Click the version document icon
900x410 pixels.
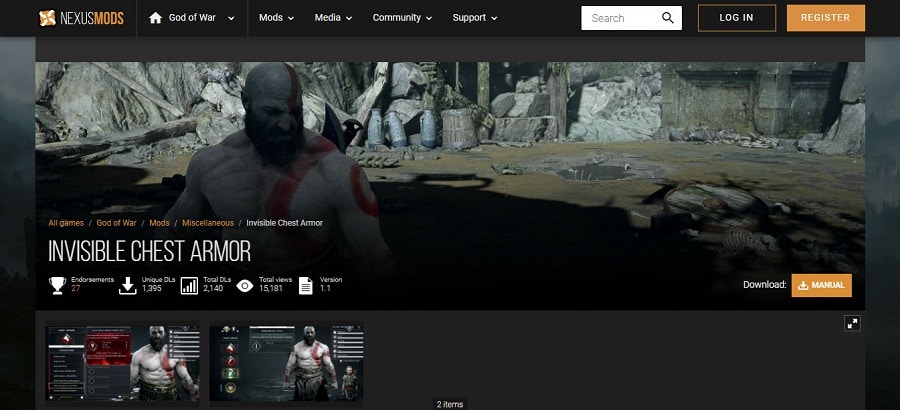pos(305,286)
